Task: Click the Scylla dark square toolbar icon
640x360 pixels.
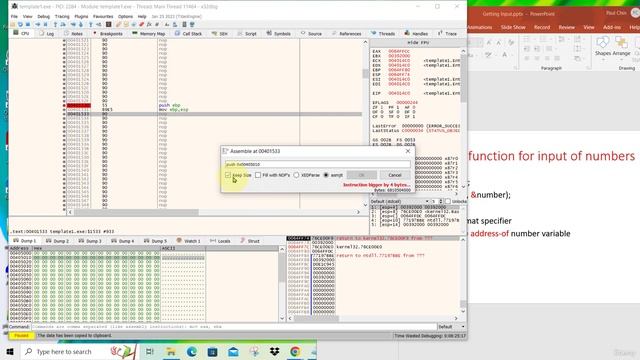Action: pos(109,24)
